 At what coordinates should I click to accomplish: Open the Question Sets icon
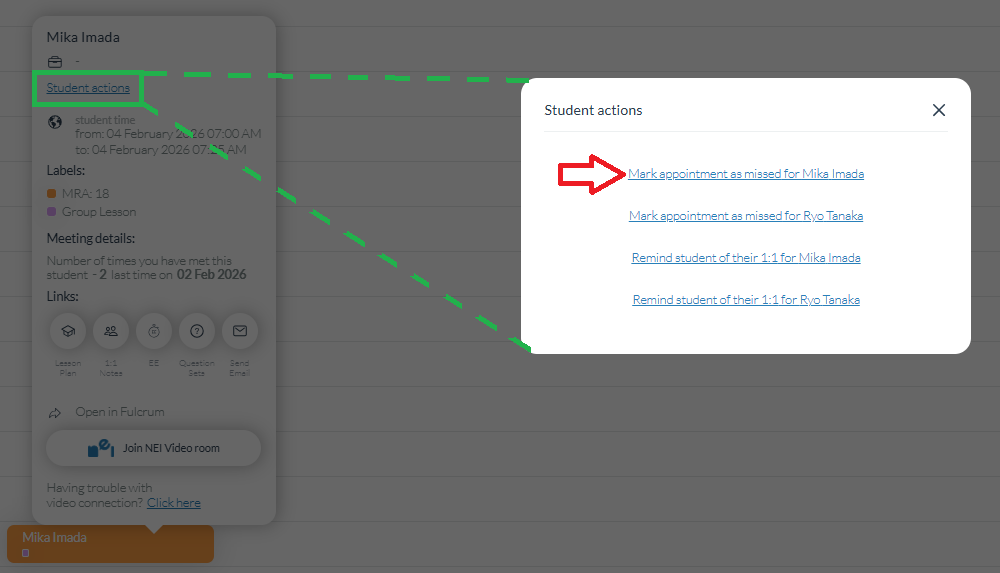click(x=197, y=331)
